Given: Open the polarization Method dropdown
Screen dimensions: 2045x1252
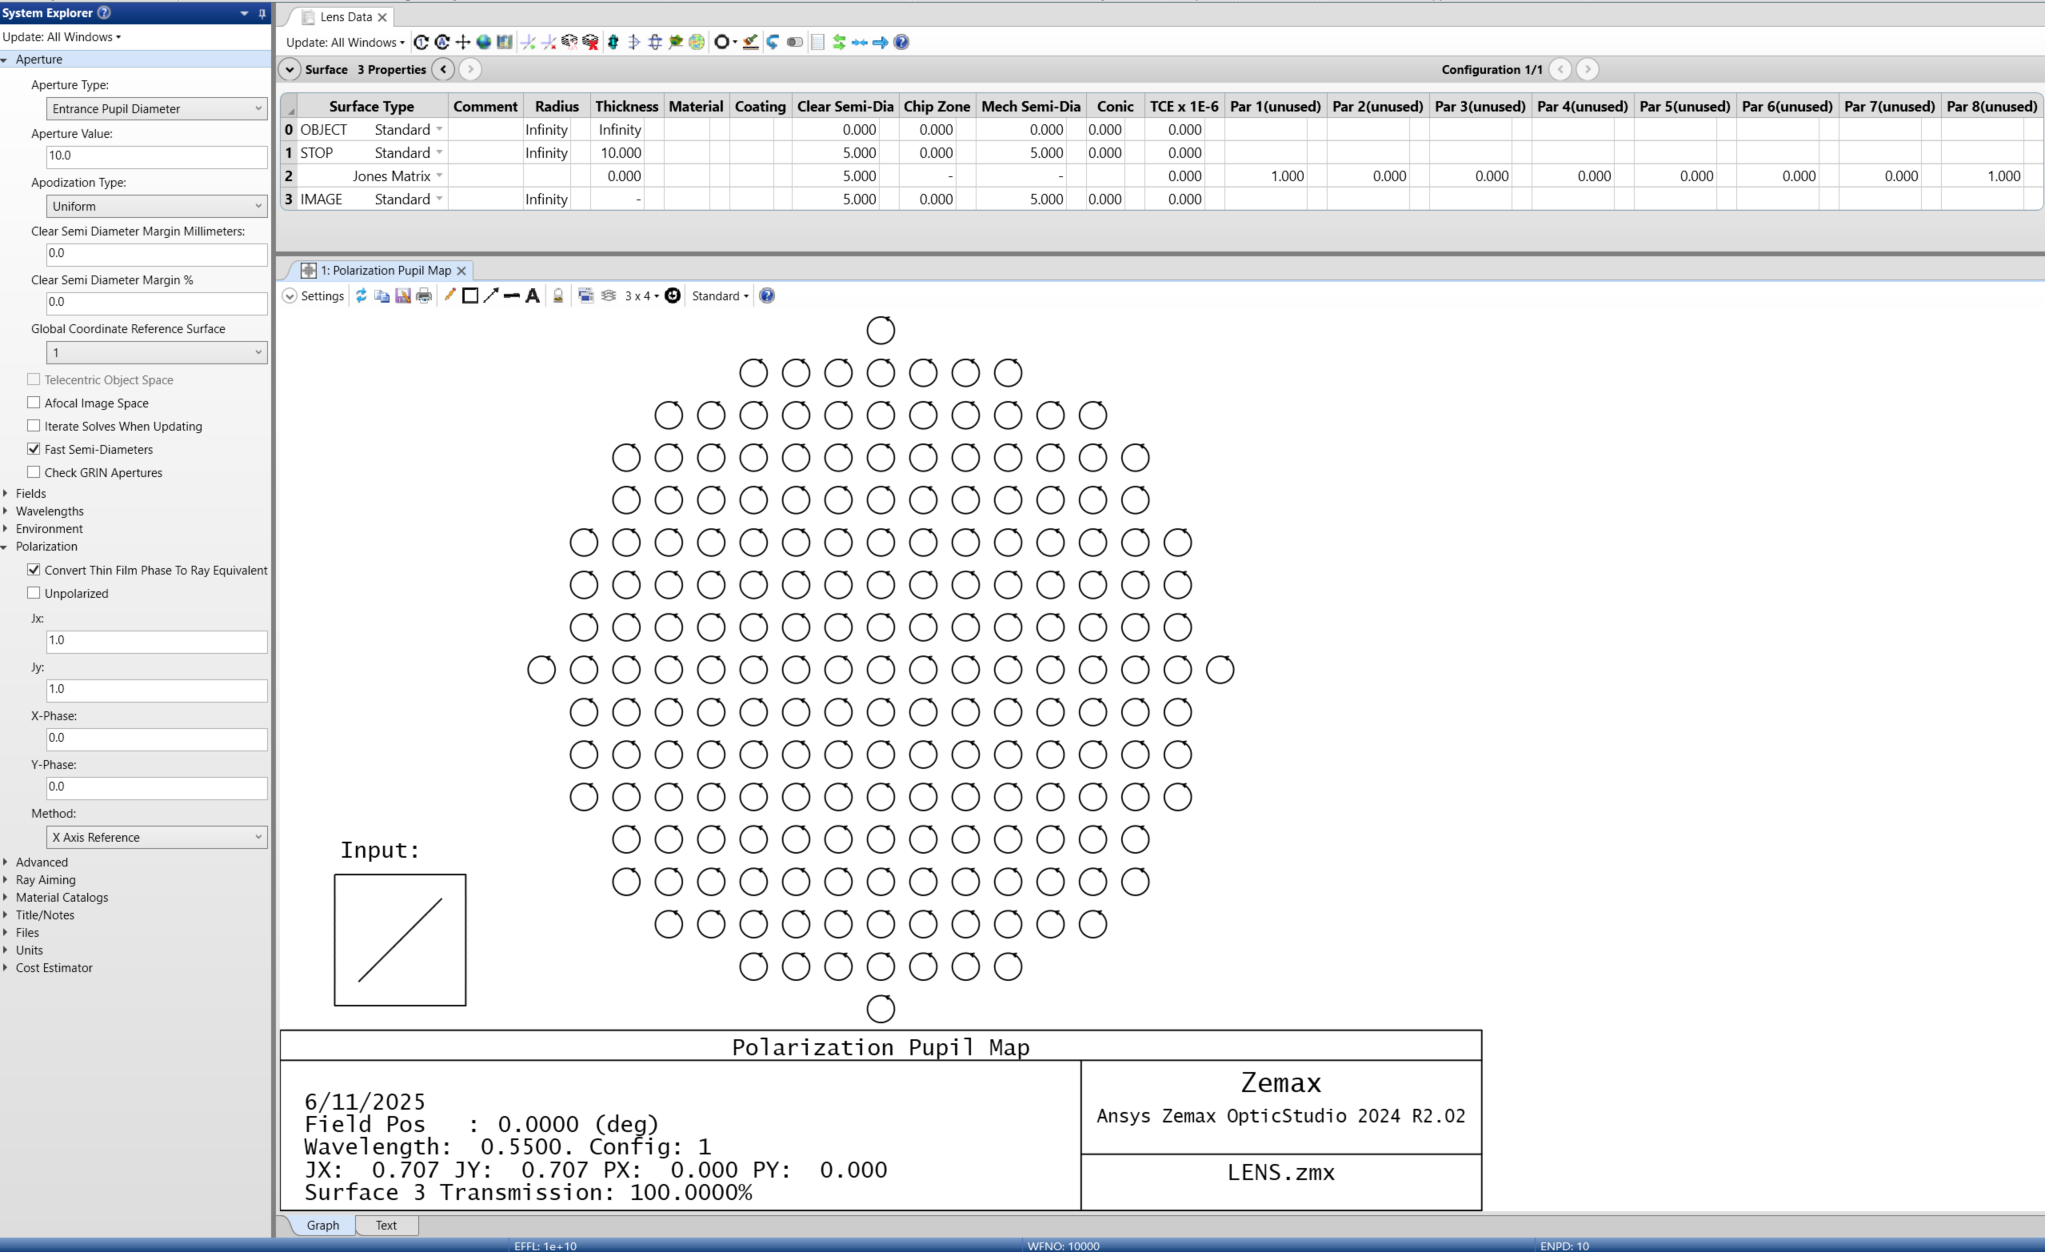Looking at the screenshot, I should [x=157, y=838].
